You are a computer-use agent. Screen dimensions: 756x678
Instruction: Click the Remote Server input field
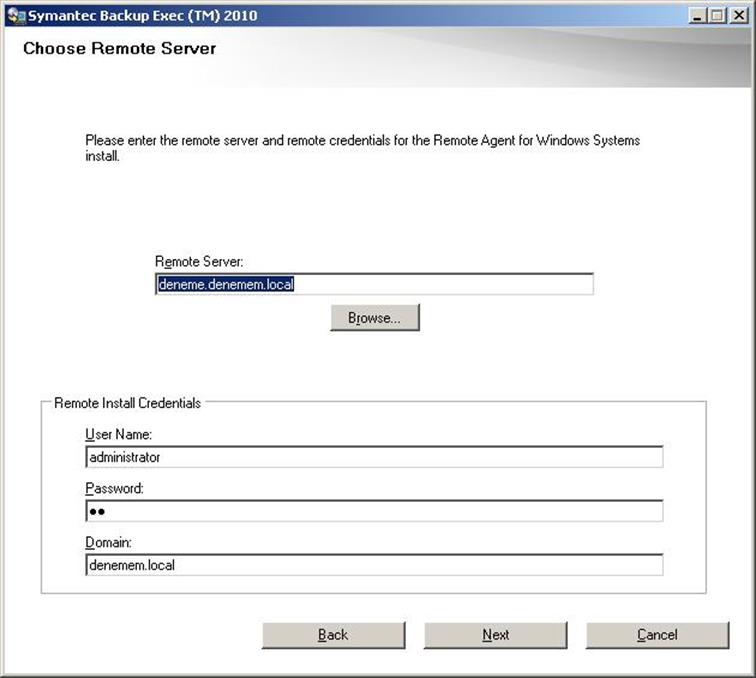click(x=374, y=284)
